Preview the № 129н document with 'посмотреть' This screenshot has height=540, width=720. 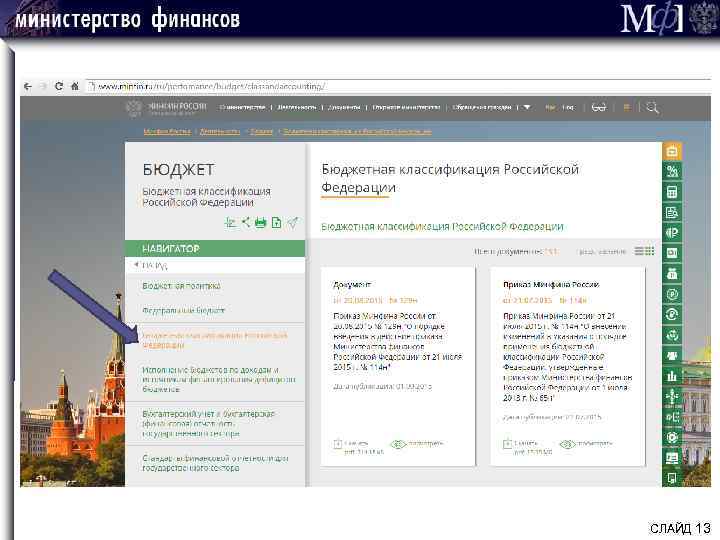(417, 444)
